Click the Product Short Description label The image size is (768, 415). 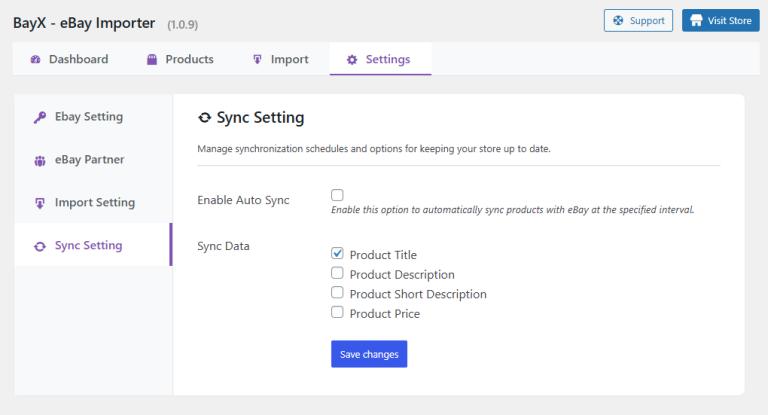coord(418,294)
